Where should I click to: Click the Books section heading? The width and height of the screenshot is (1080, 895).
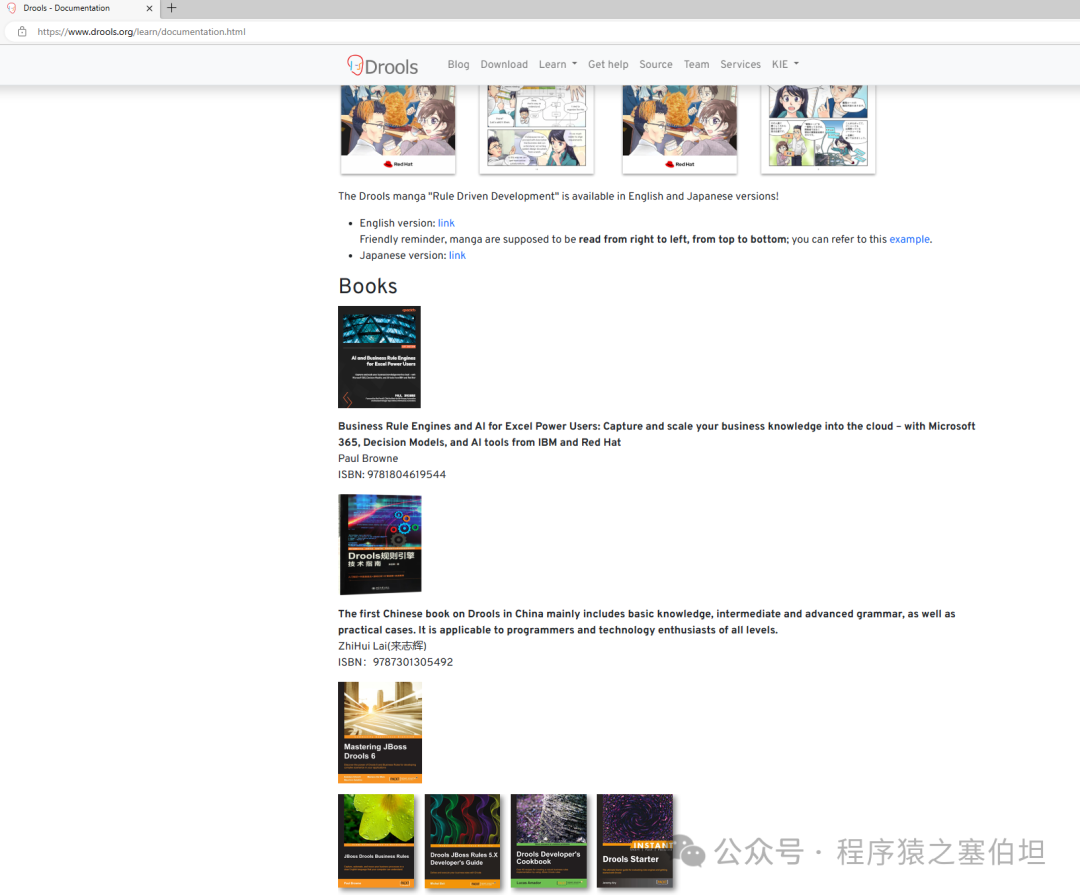[368, 286]
